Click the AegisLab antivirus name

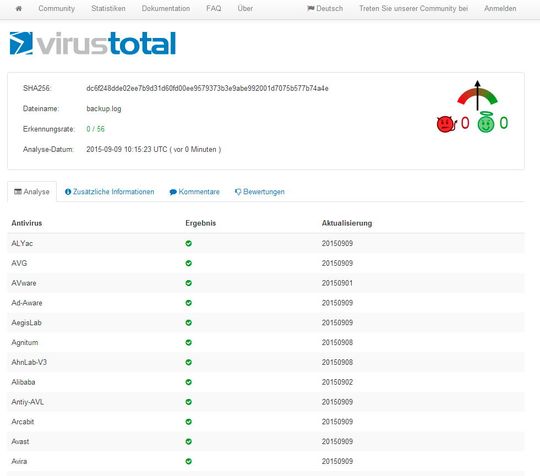click(x=26, y=323)
